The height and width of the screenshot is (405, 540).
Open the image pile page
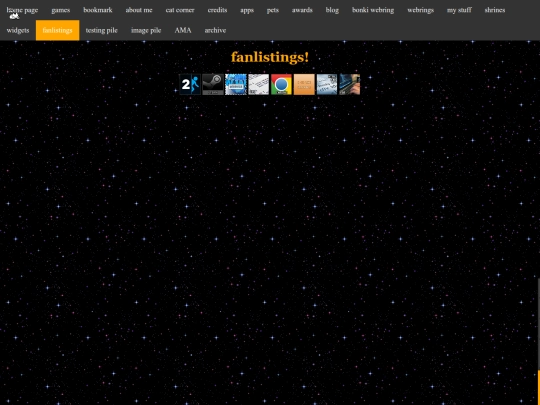146,30
